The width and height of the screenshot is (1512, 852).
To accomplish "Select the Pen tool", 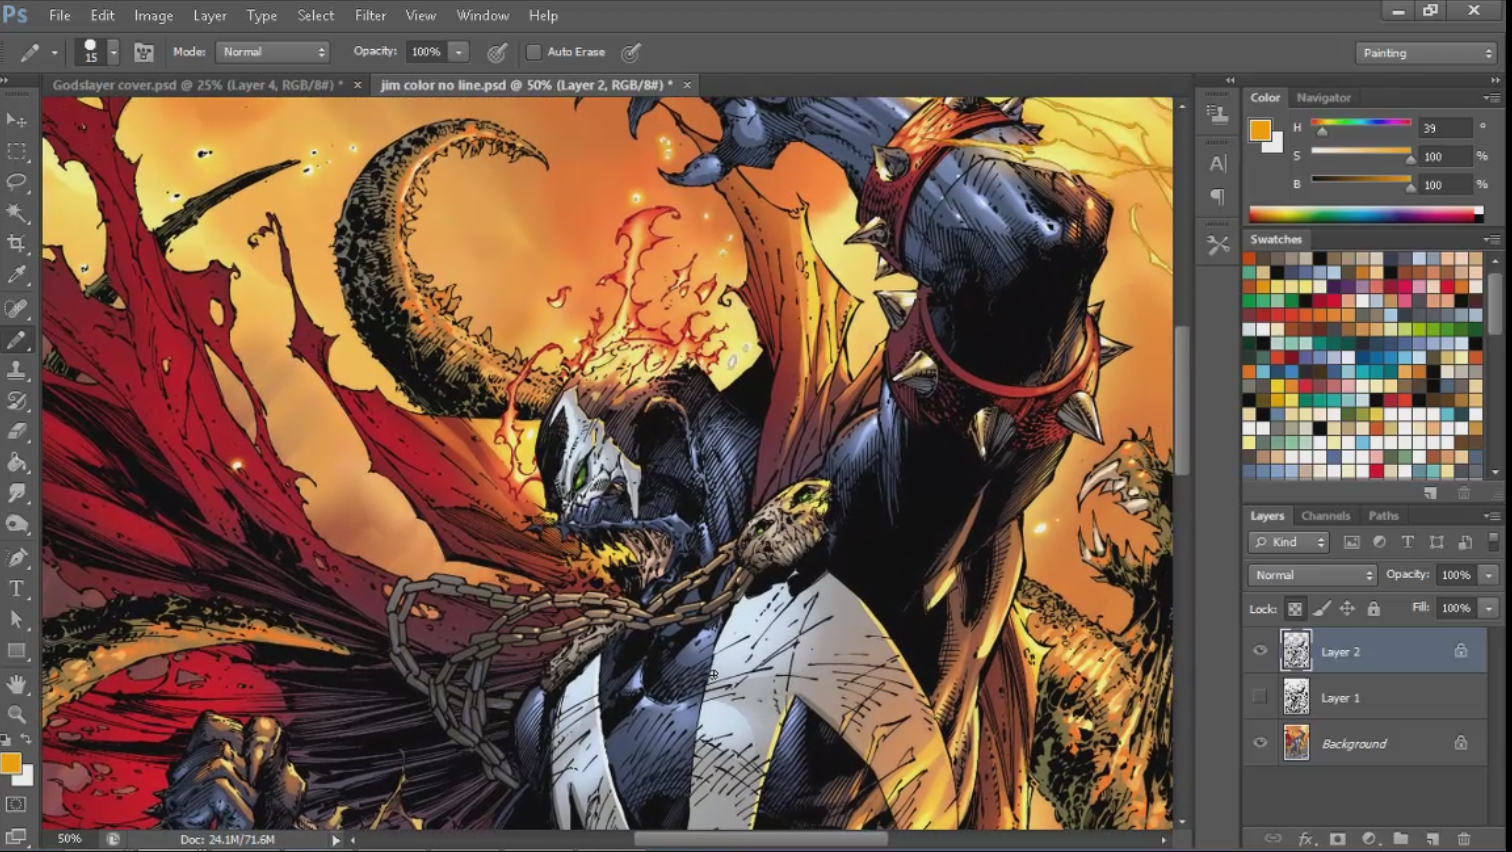I will coord(17,558).
